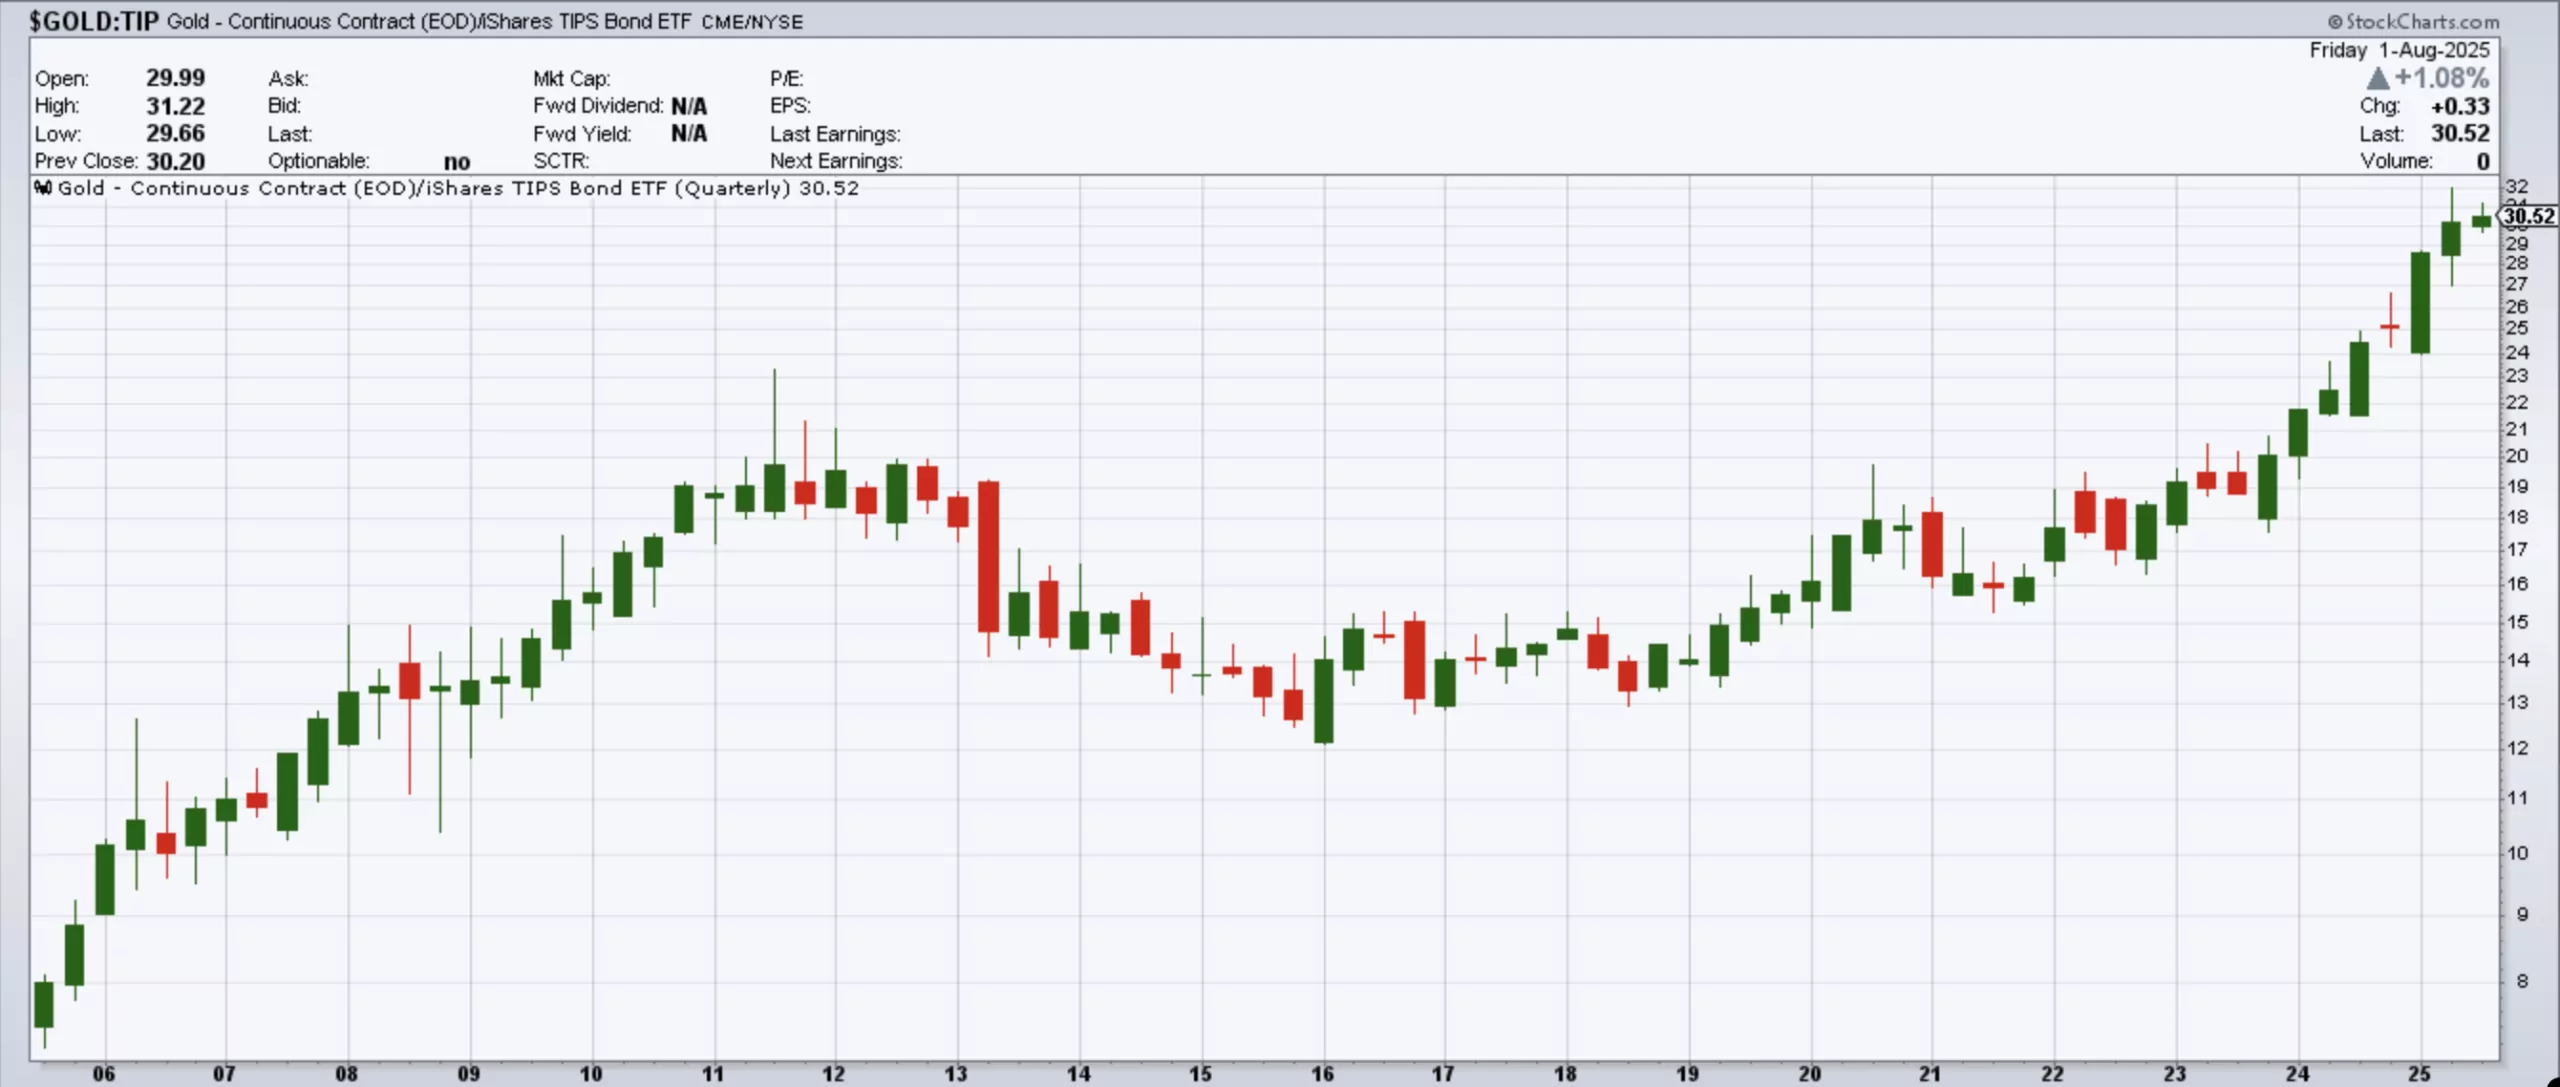Click the 8 price level on y-axis

point(2522,981)
